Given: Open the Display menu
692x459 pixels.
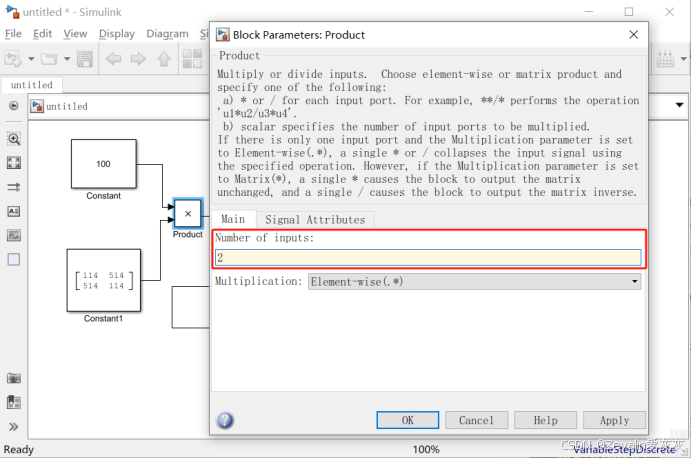Looking at the screenshot, I should click(117, 33).
